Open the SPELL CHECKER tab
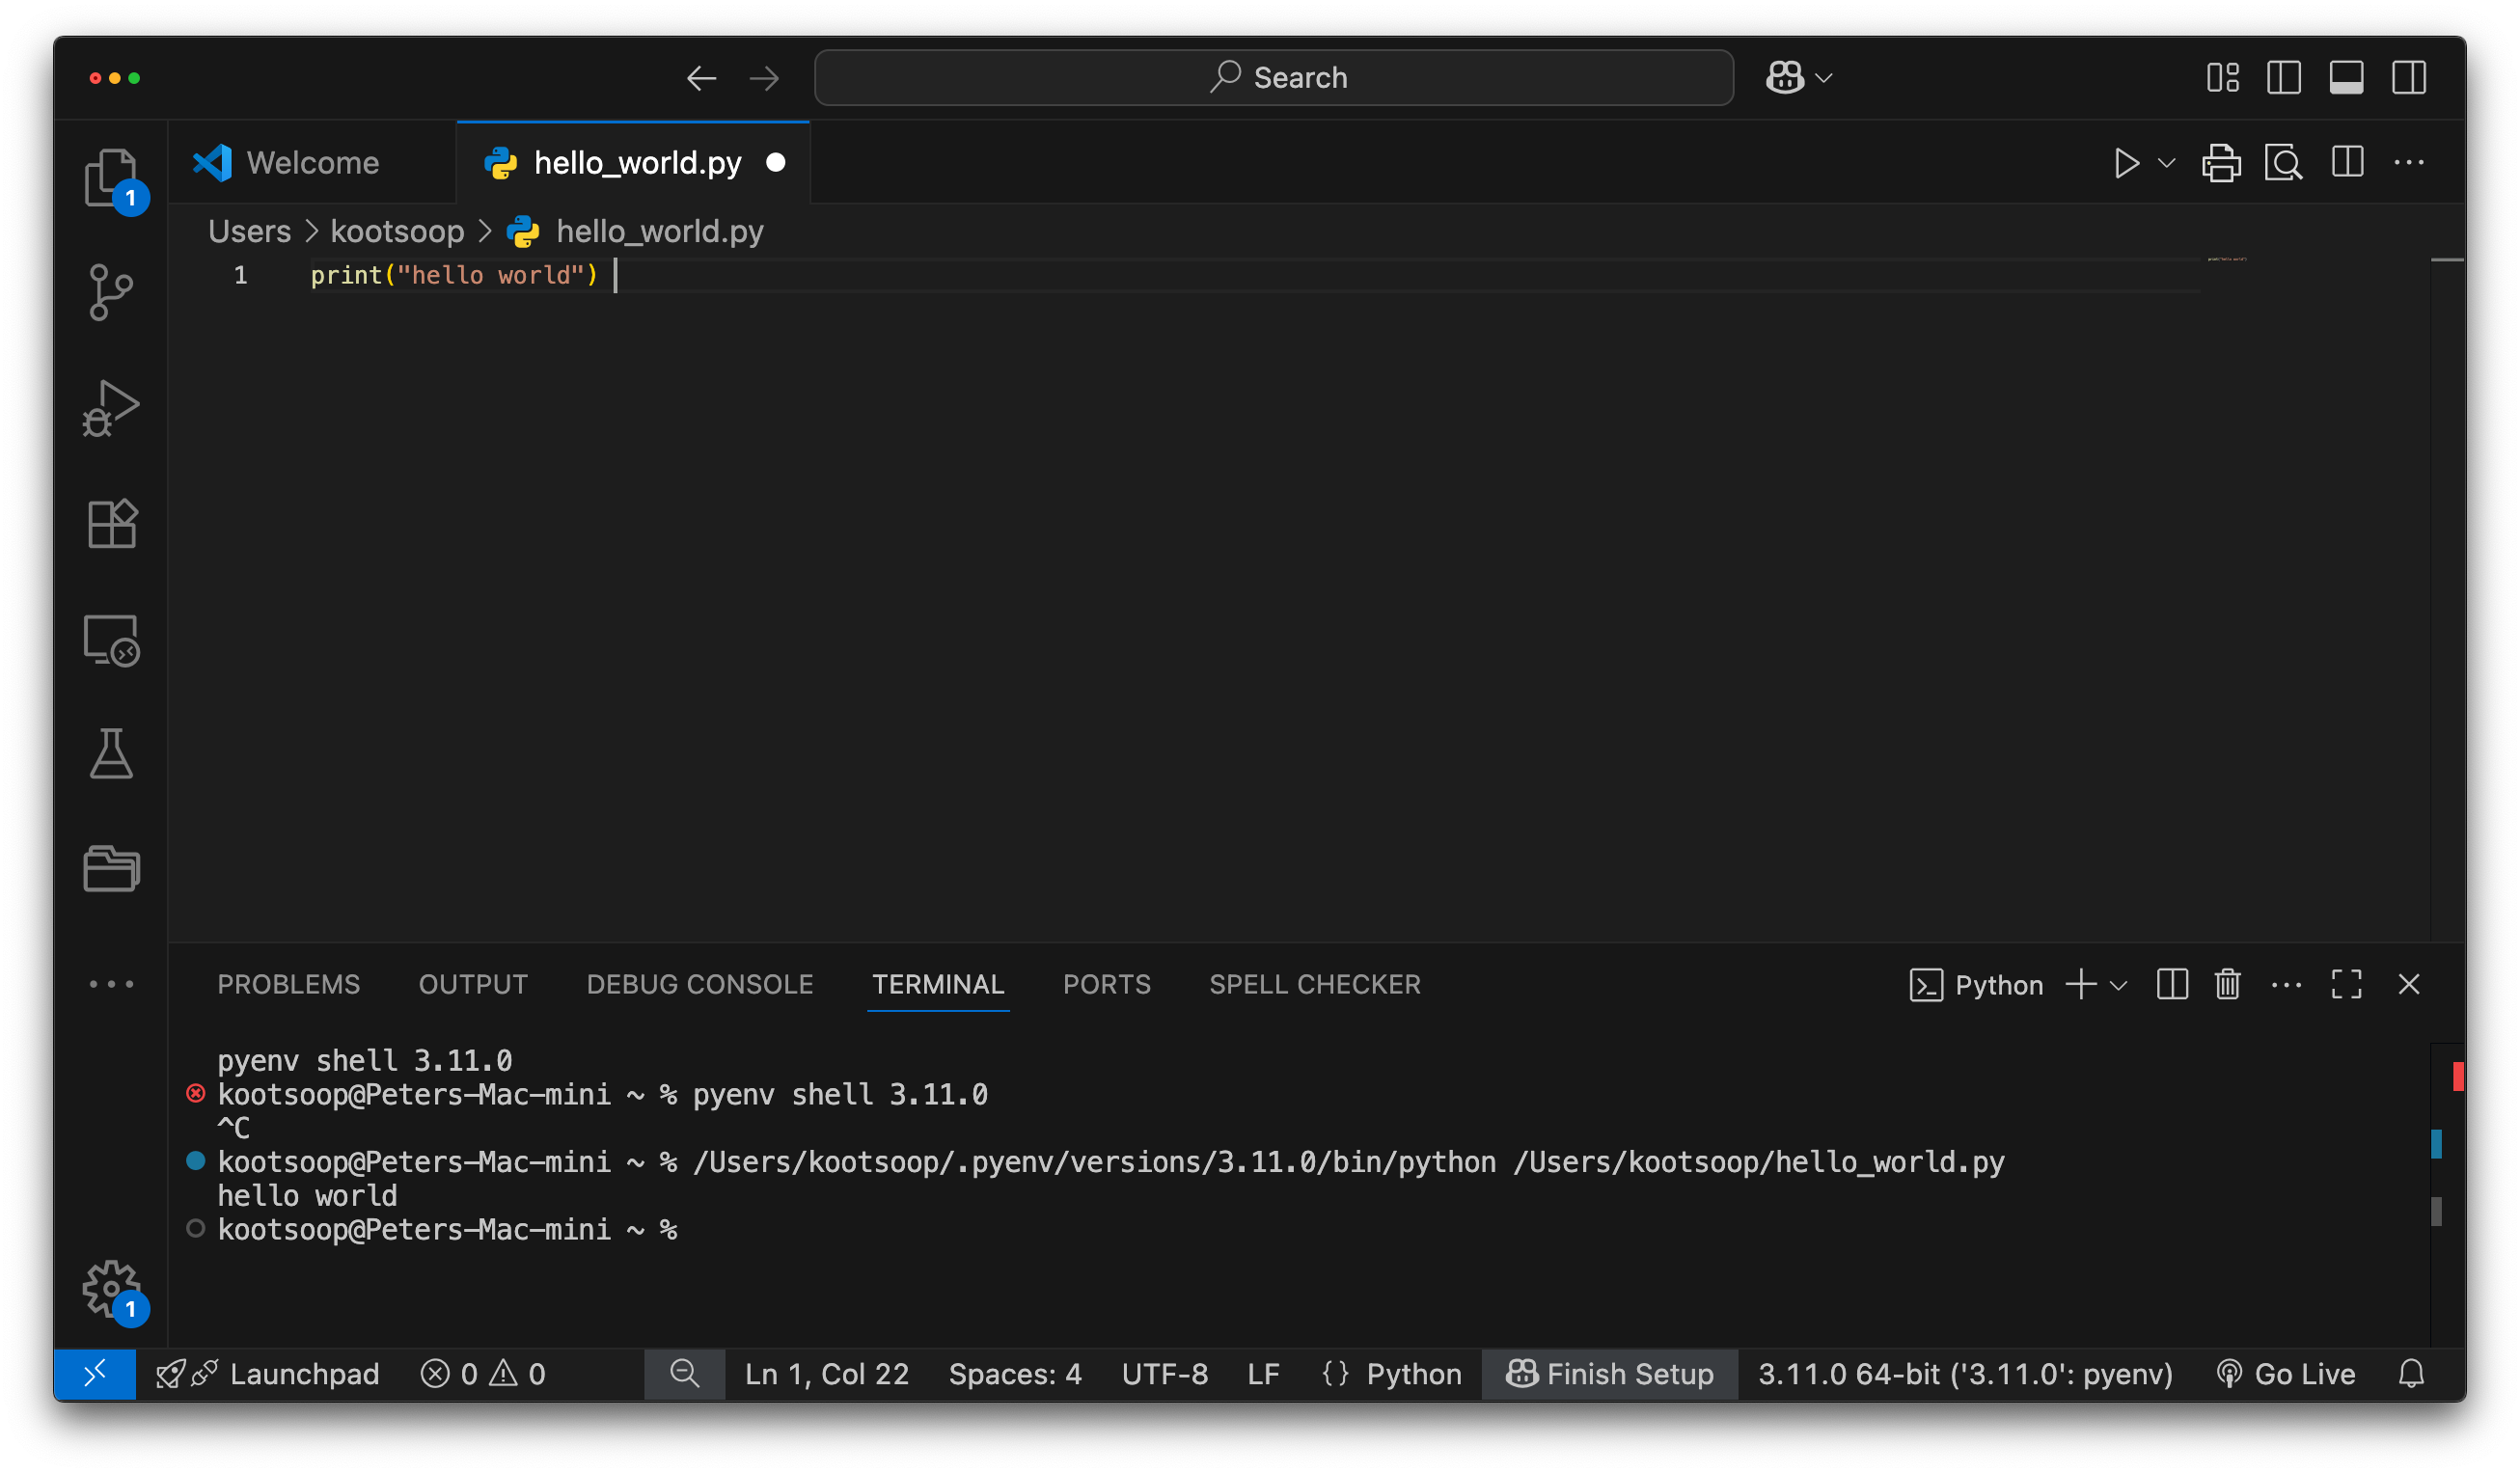 tap(1315, 985)
